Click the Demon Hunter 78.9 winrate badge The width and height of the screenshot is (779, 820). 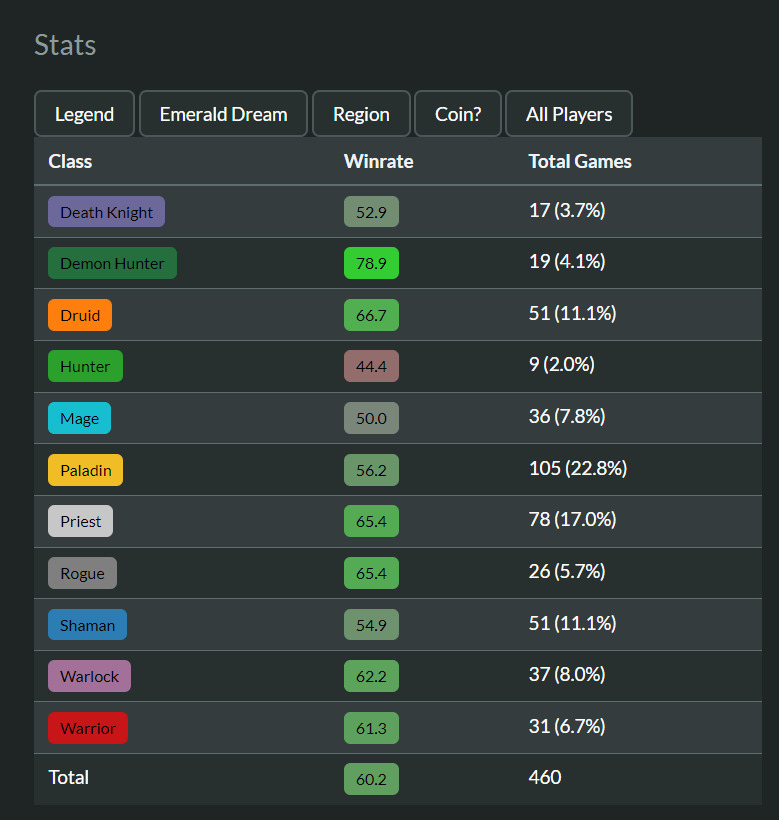point(371,264)
